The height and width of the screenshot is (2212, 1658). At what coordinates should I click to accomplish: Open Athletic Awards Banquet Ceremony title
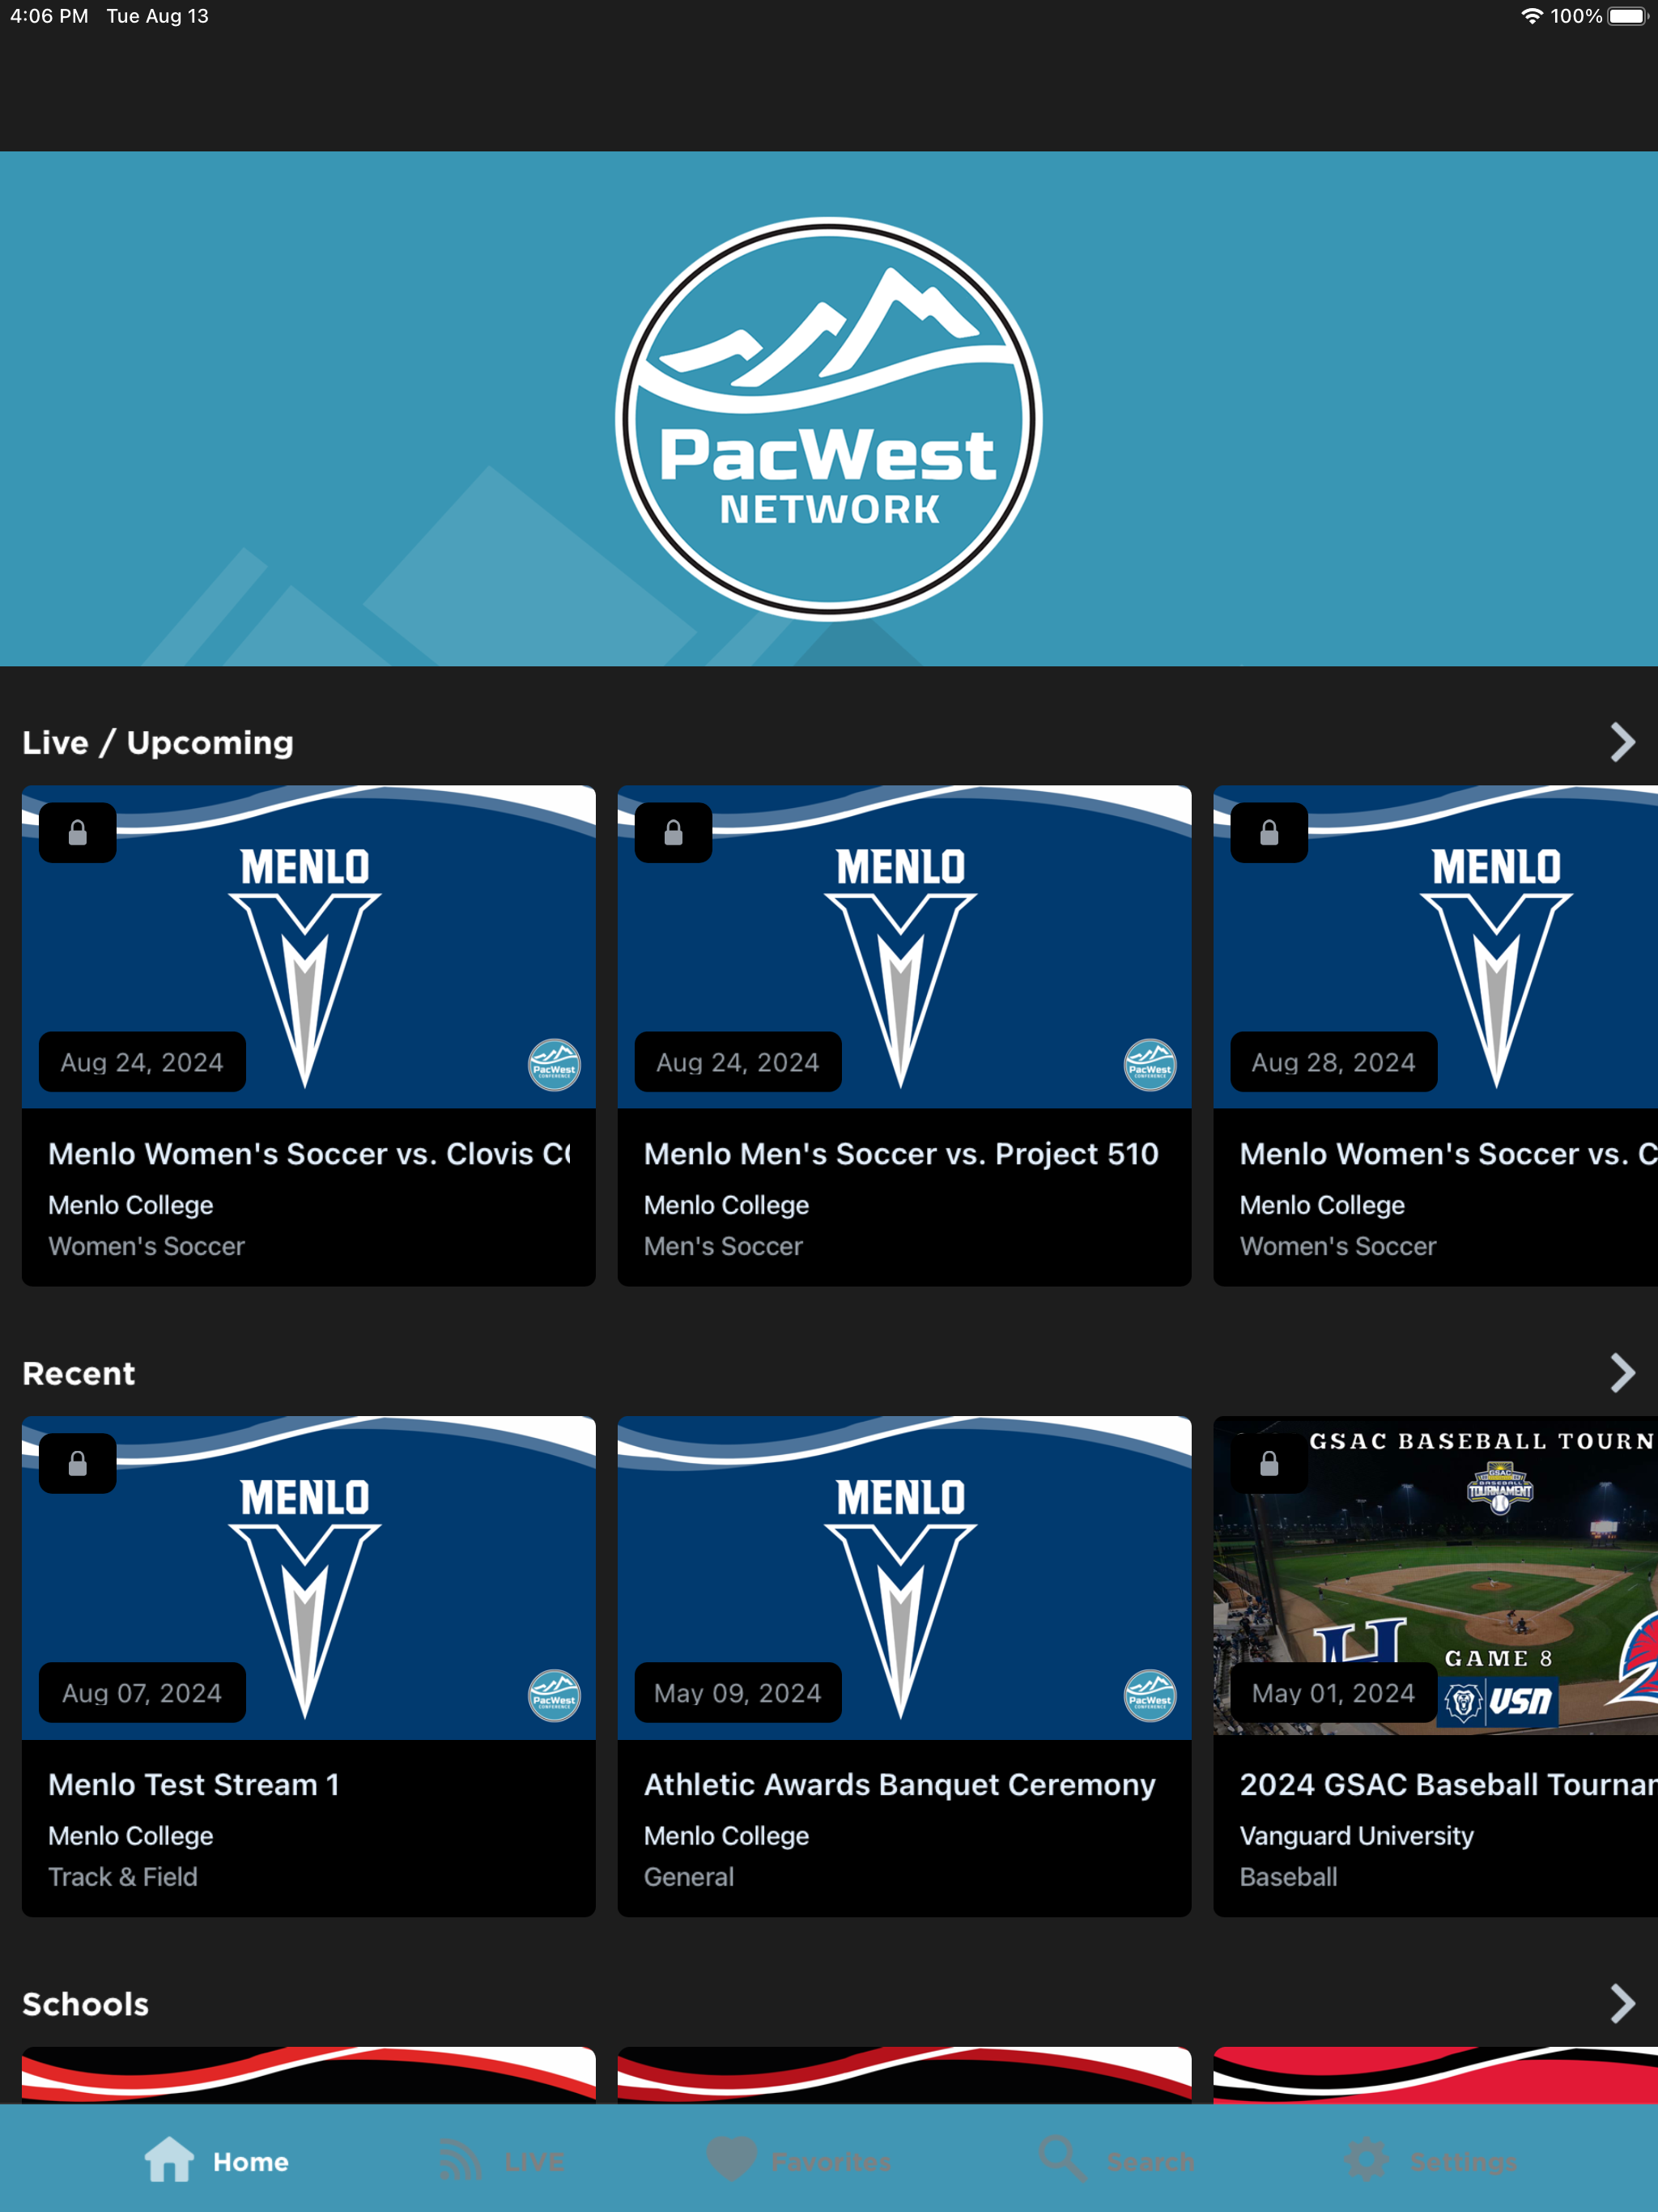pyautogui.click(x=900, y=1785)
